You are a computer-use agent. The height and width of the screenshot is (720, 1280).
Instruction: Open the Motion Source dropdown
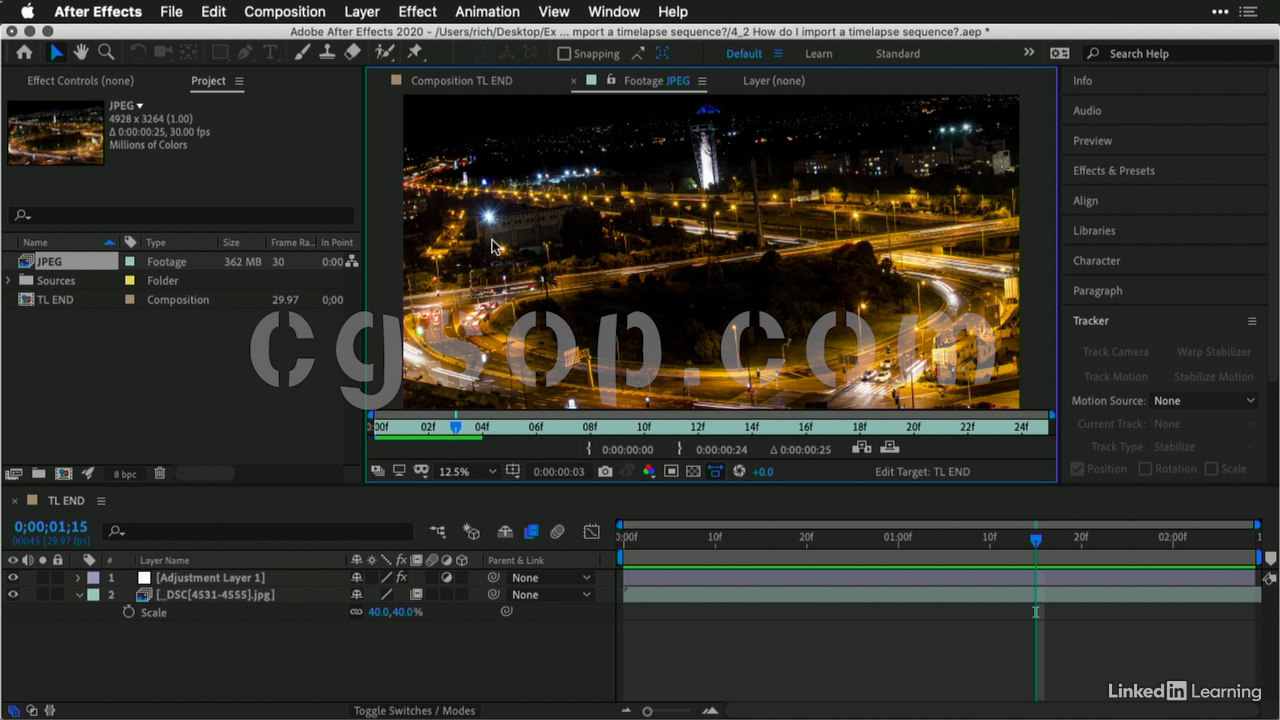point(1204,401)
